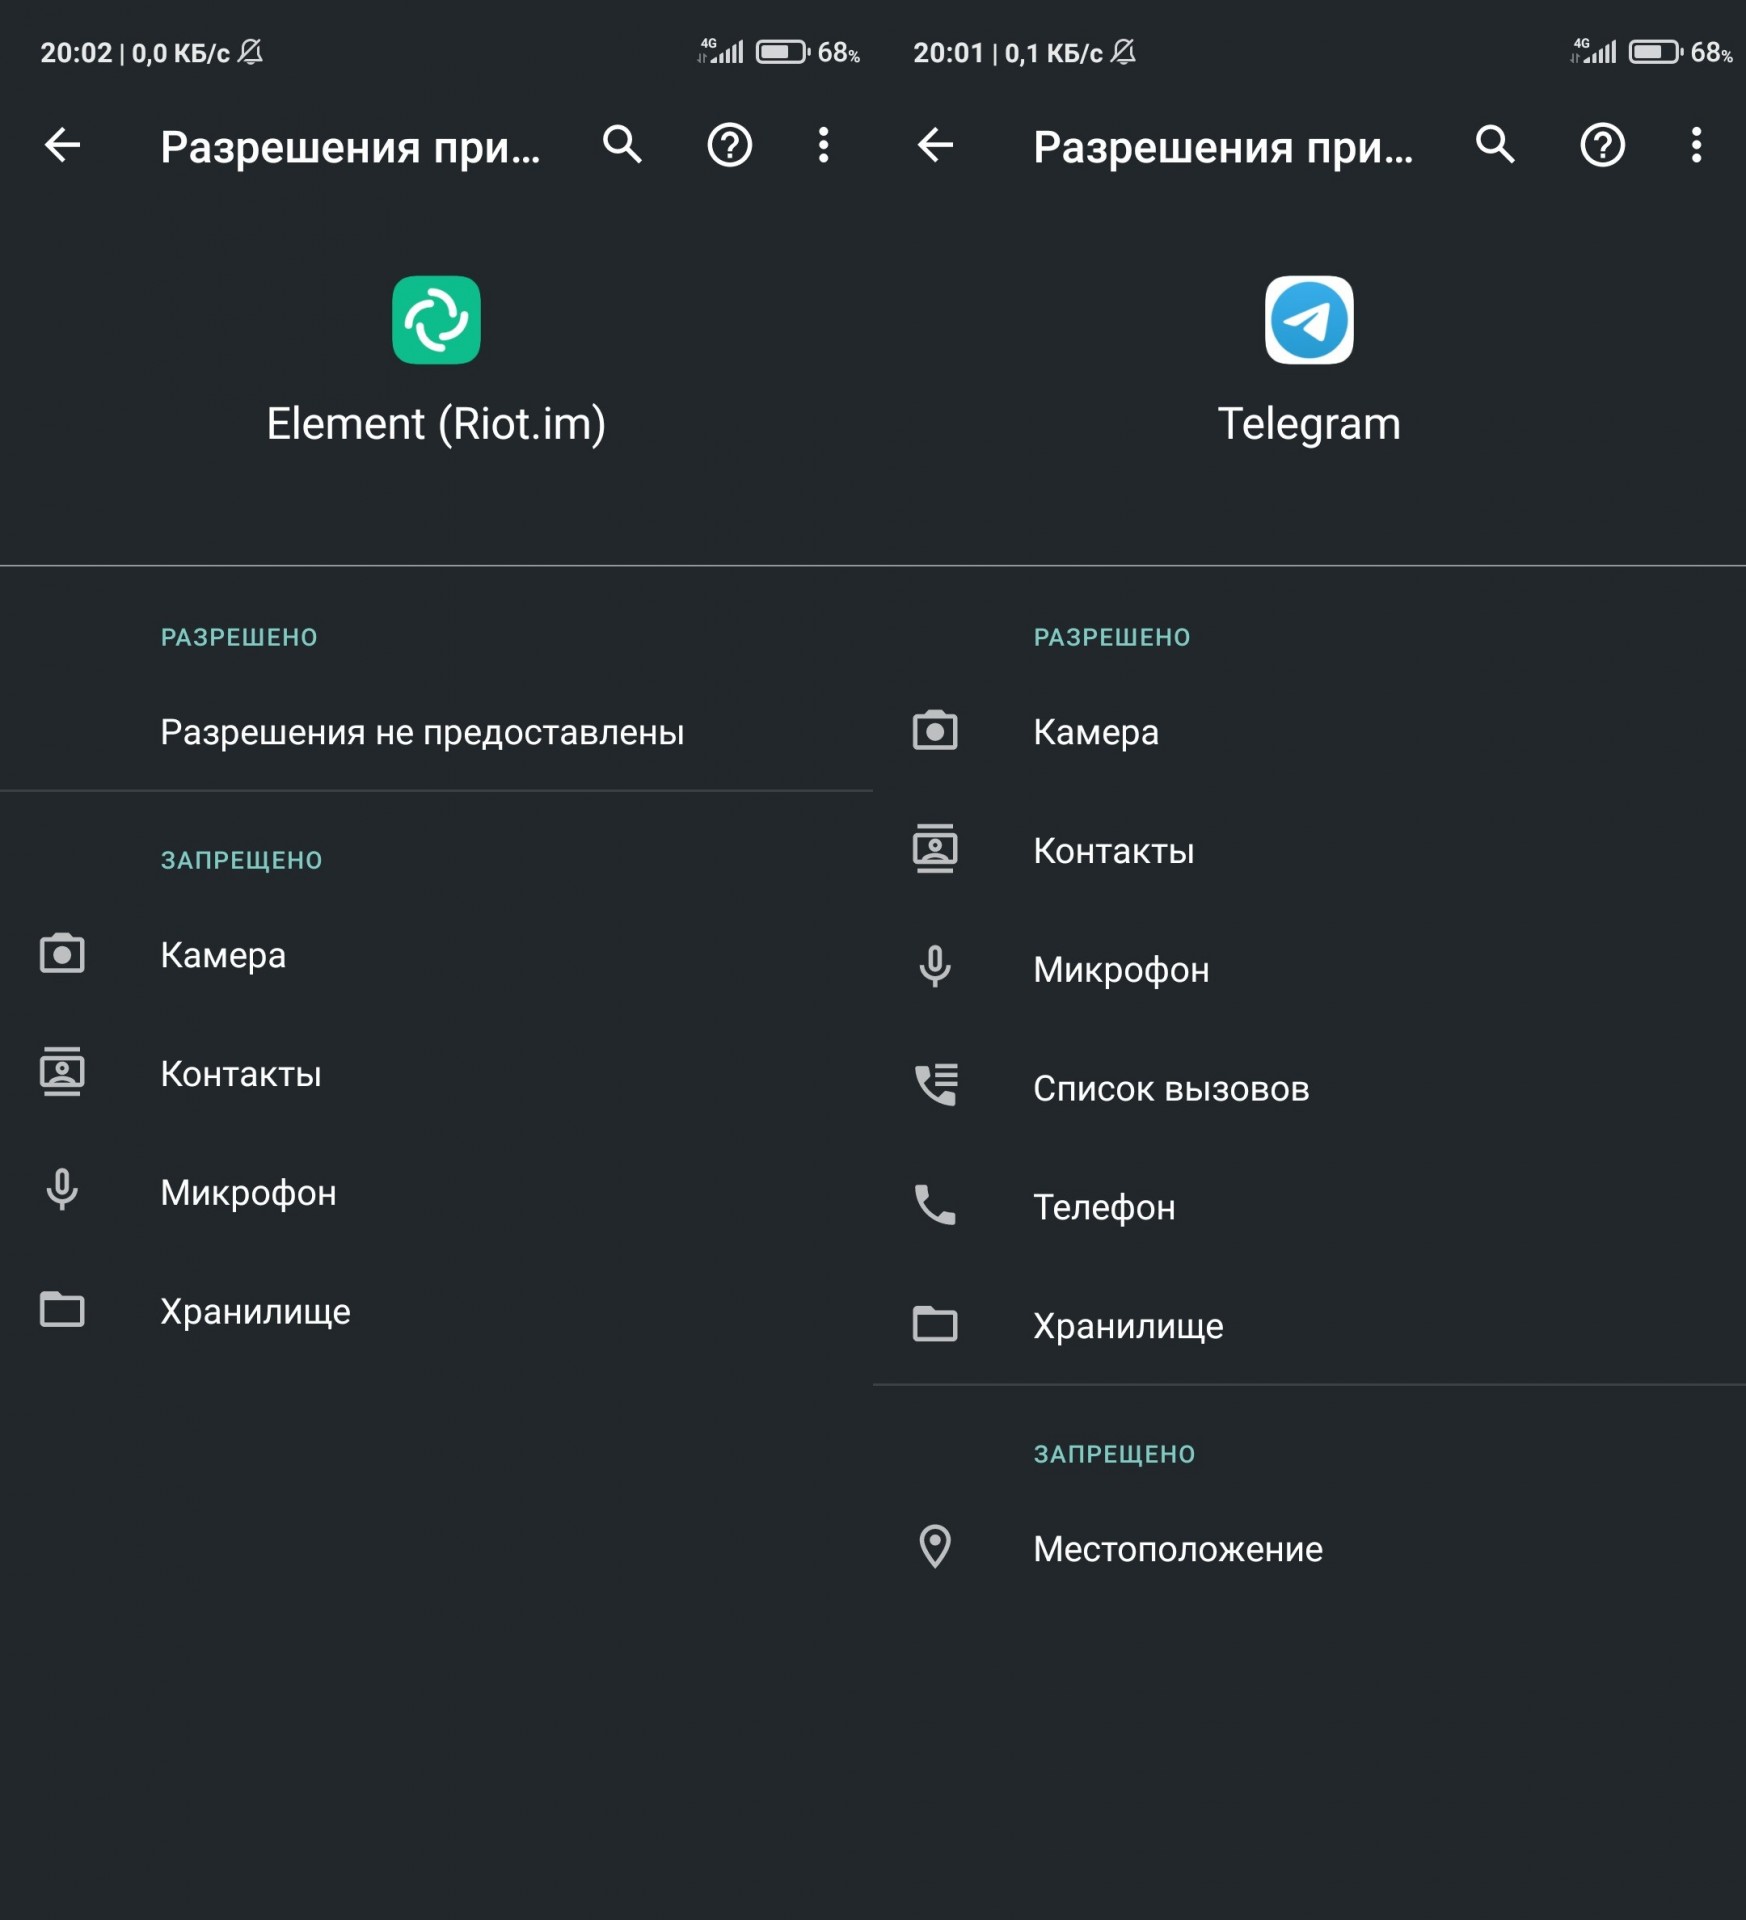Open search on Telegram permissions screen
1746x1920 pixels.
click(1495, 145)
